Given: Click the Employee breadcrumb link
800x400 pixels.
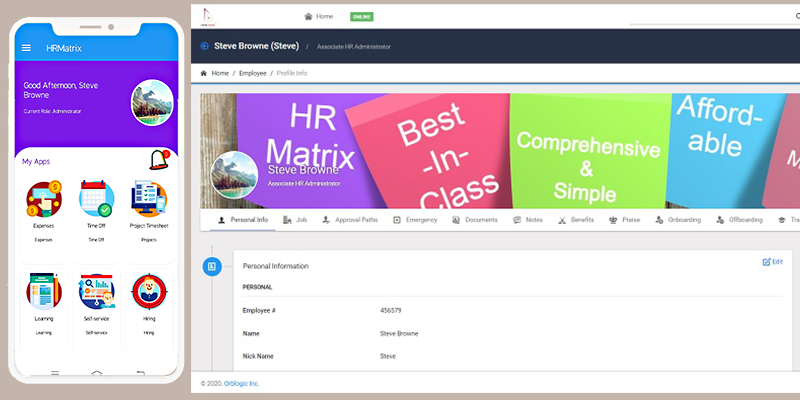Looking at the screenshot, I should (x=253, y=73).
